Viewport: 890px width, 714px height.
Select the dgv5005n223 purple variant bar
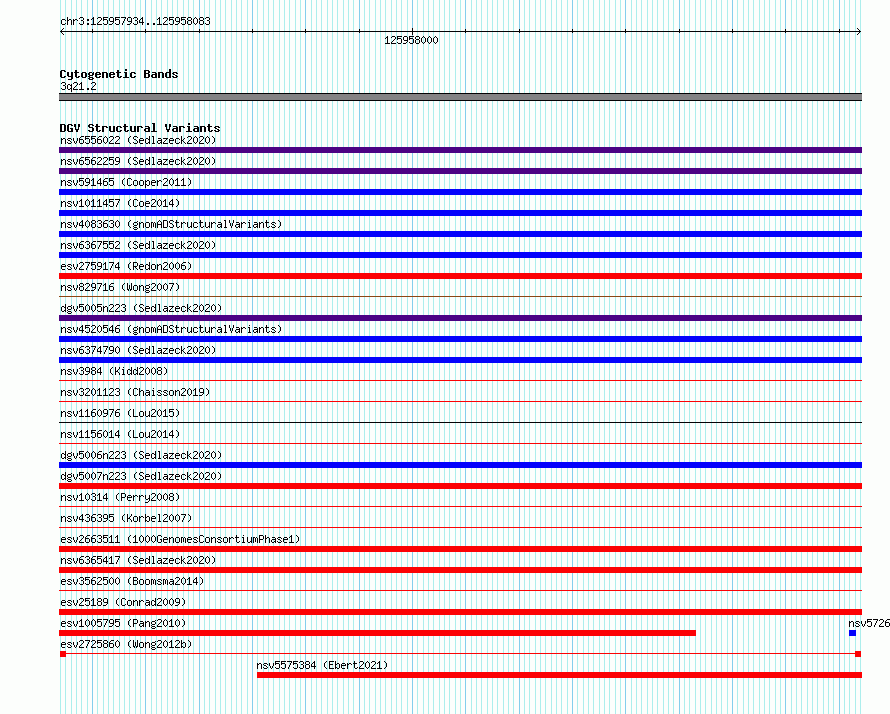click(x=460, y=318)
